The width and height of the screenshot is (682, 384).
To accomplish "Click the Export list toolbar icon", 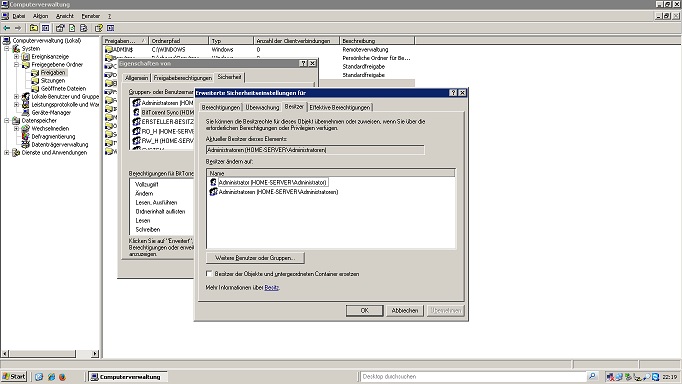I will pos(84,28).
